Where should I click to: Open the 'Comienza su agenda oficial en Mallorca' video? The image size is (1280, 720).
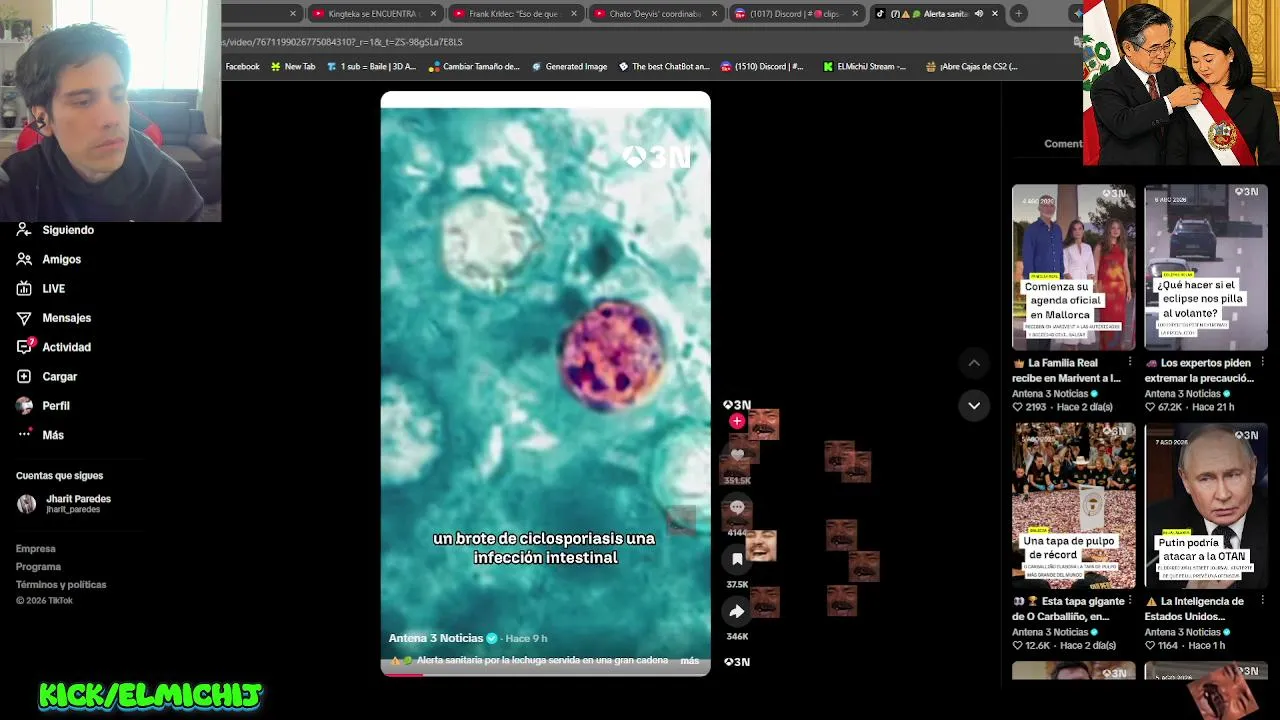pos(1073,267)
